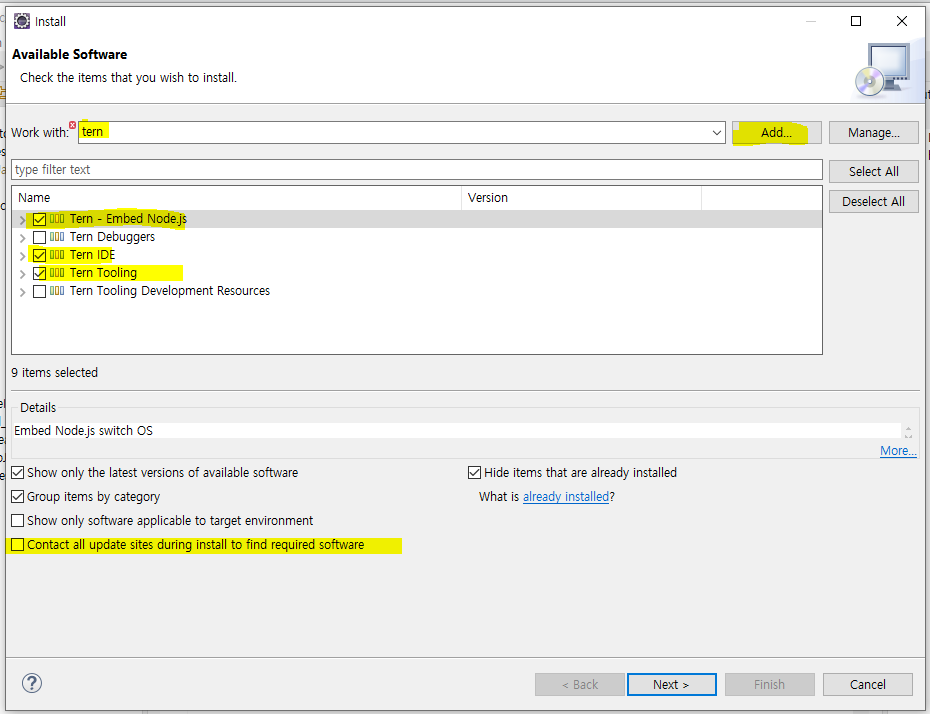Click the category icon beside Tern Debuggers

click(57, 237)
